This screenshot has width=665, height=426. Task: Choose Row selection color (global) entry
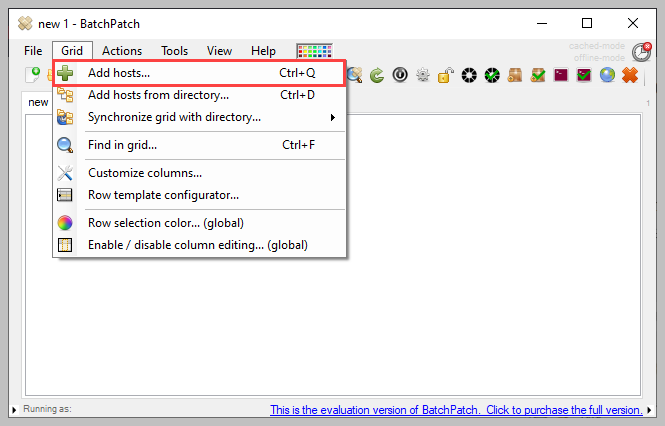(199, 223)
